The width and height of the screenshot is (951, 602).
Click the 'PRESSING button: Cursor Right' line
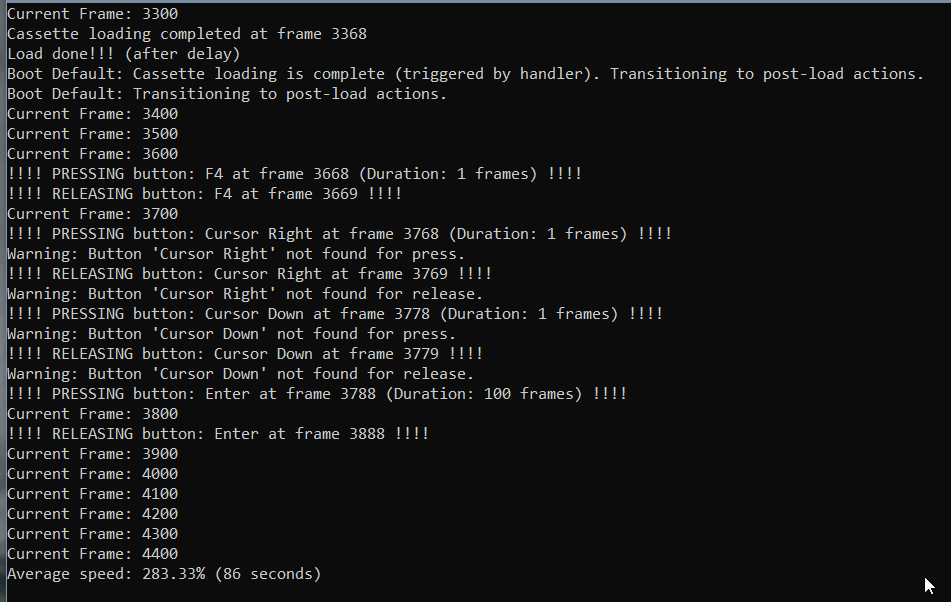339,234
